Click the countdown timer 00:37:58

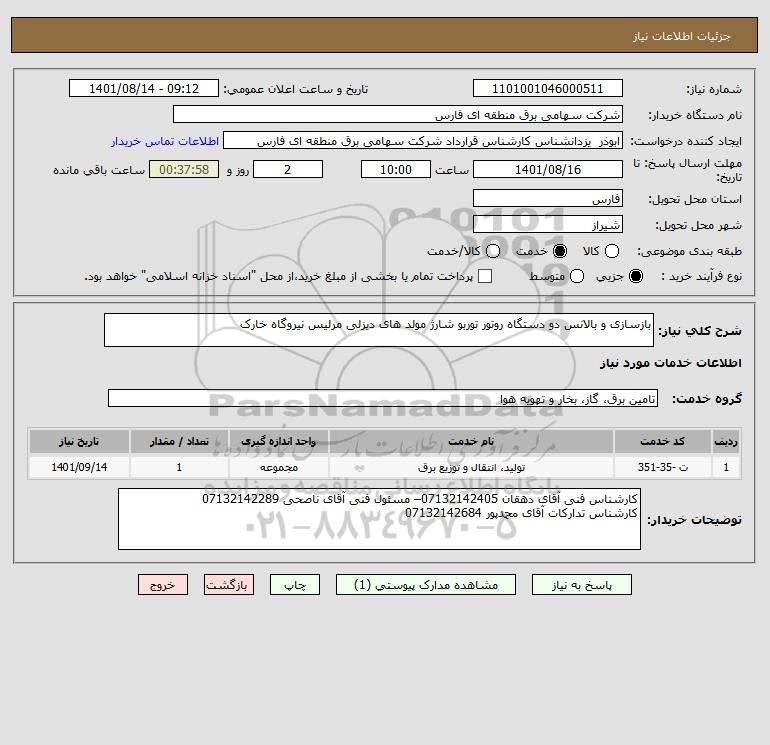click(184, 169)
